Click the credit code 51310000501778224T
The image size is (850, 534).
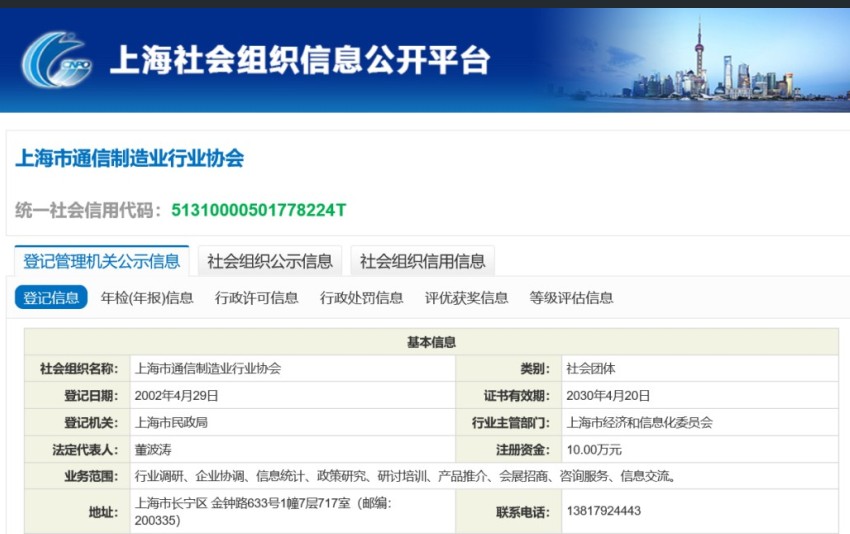point(259,210)
